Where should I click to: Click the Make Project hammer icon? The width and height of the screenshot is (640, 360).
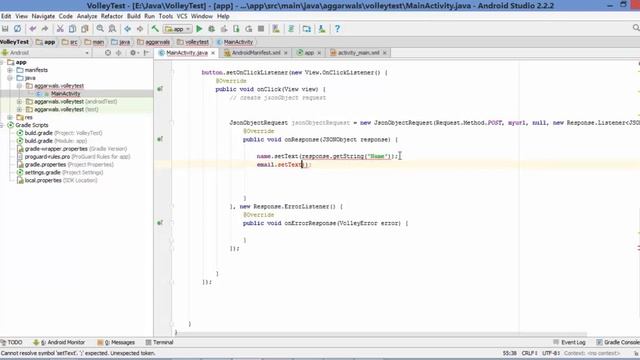coord(155,29)
